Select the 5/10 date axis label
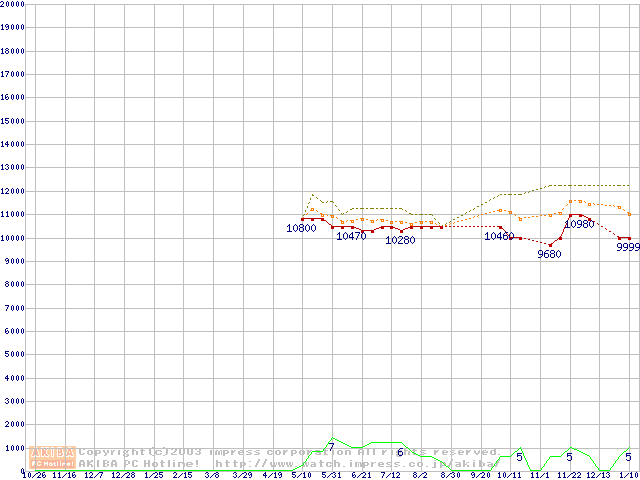 tap(301, 475)
